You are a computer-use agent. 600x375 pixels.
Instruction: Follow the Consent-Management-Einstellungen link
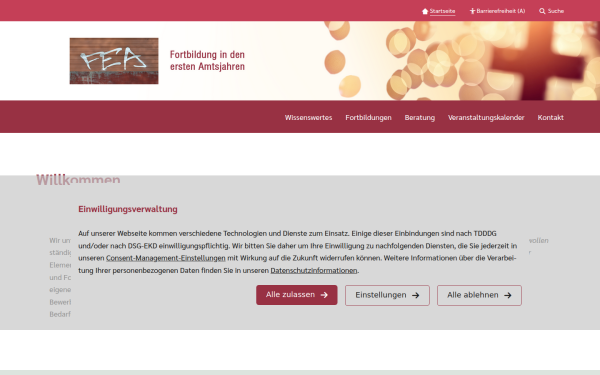click(x=166, y=258)
